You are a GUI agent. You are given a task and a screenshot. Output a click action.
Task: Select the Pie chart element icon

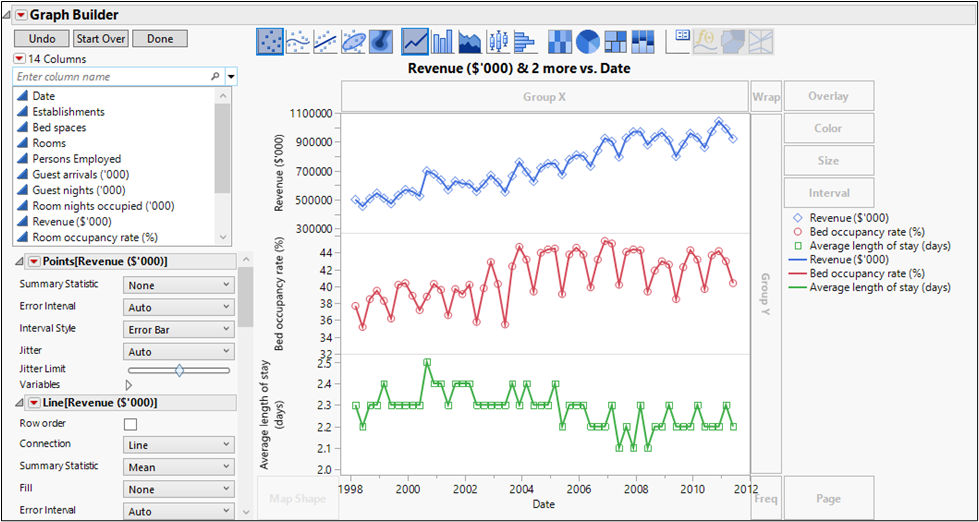click(588, 41)
